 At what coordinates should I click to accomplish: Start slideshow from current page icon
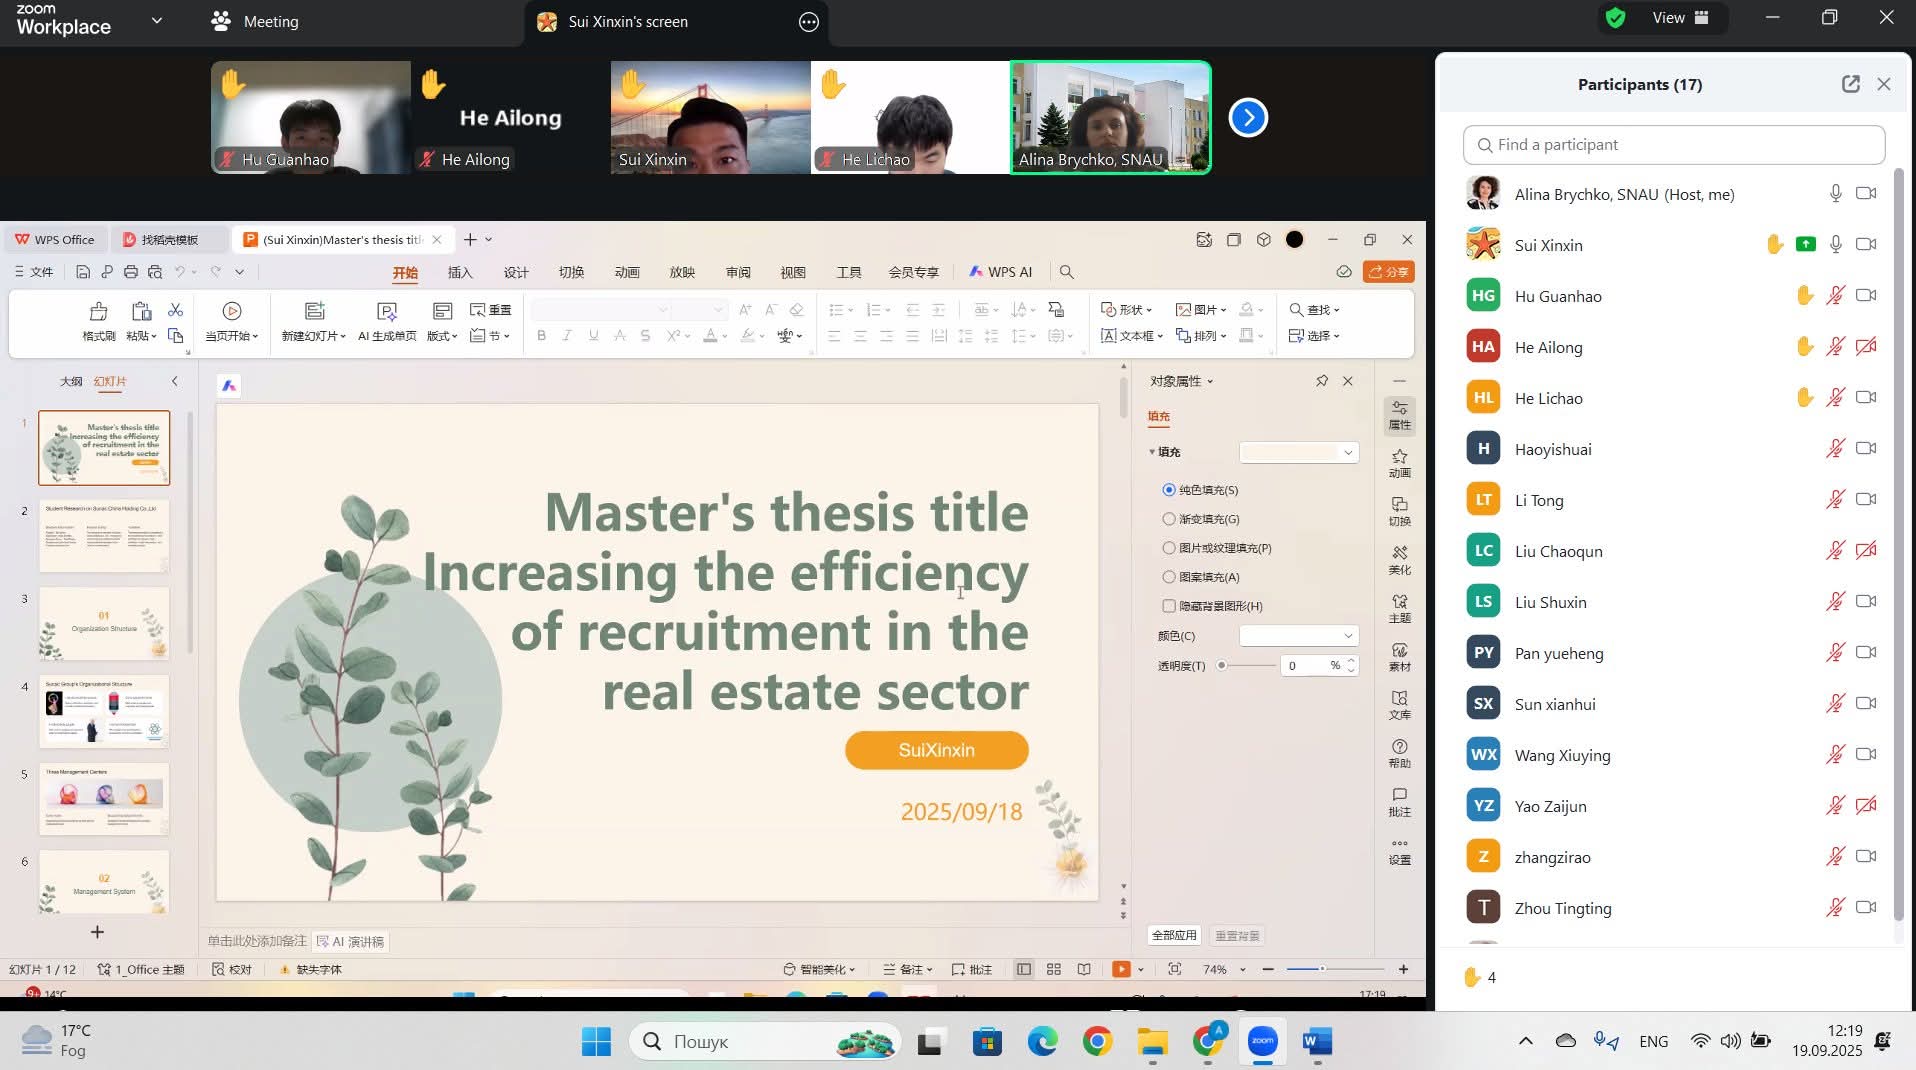(232, 312)
